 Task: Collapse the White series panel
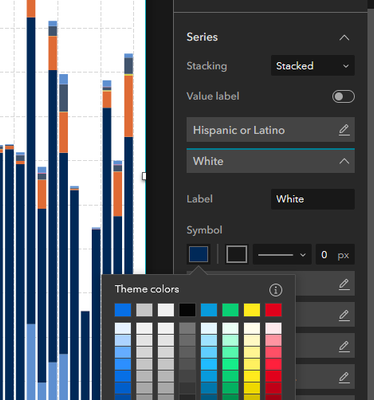point(344,162)
